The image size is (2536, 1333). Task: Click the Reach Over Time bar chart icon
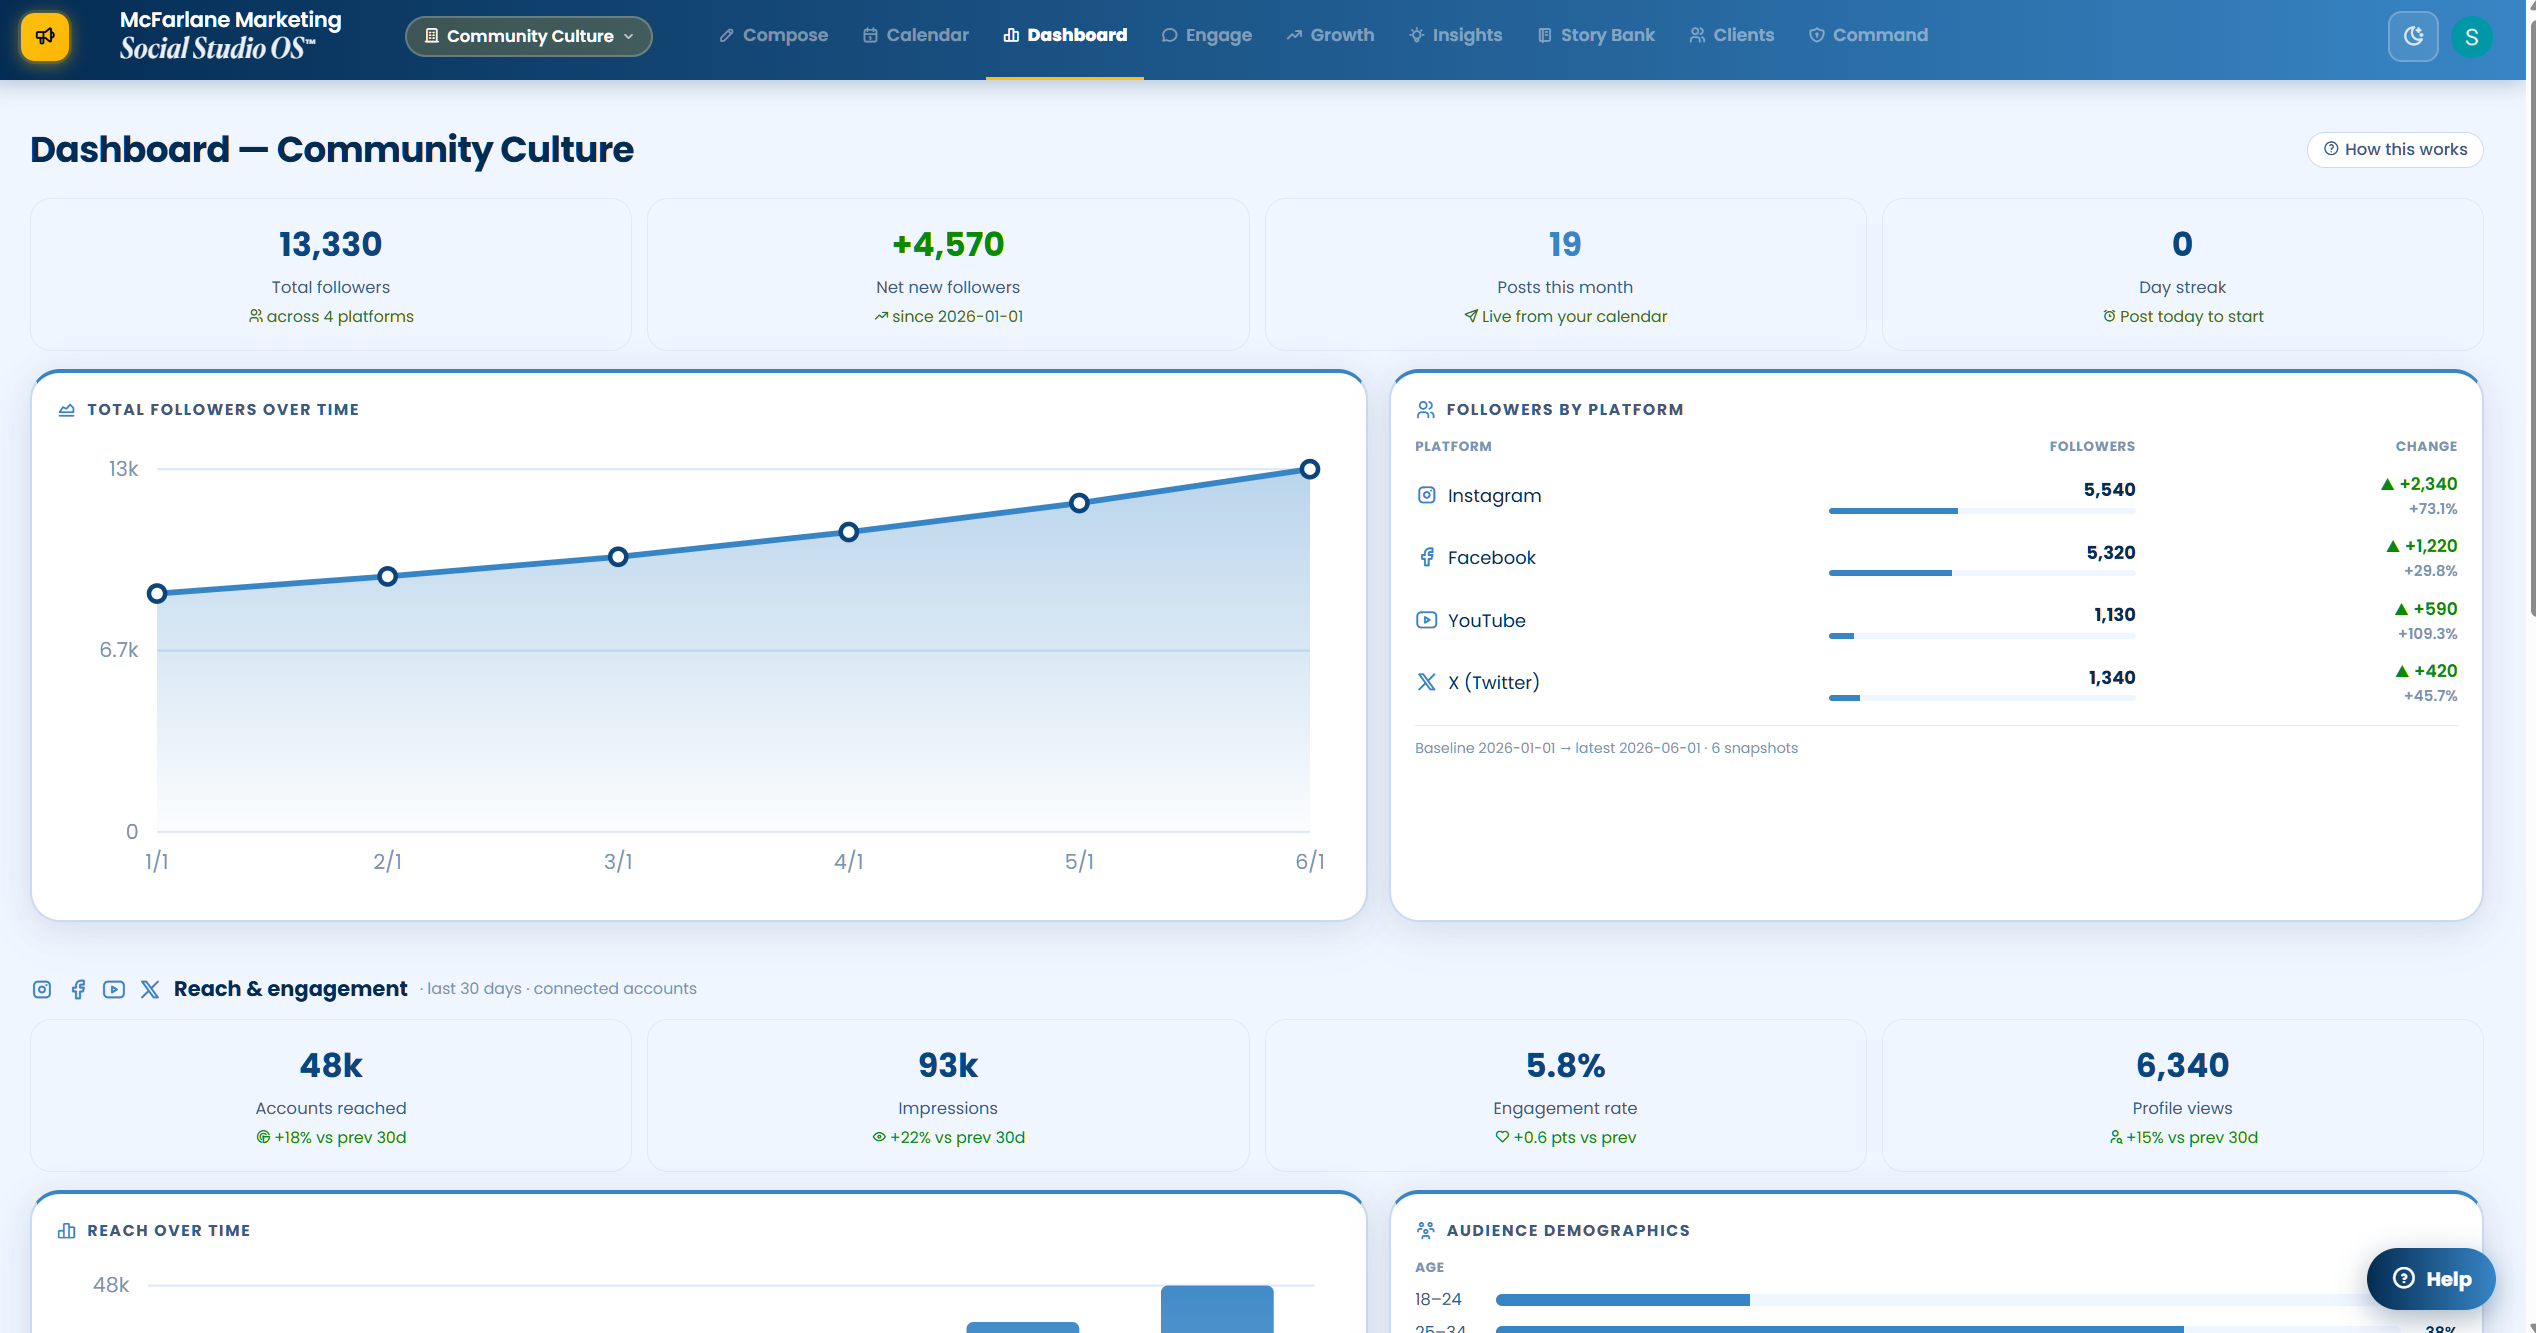pyautogui.click(x=67, y=1231)
